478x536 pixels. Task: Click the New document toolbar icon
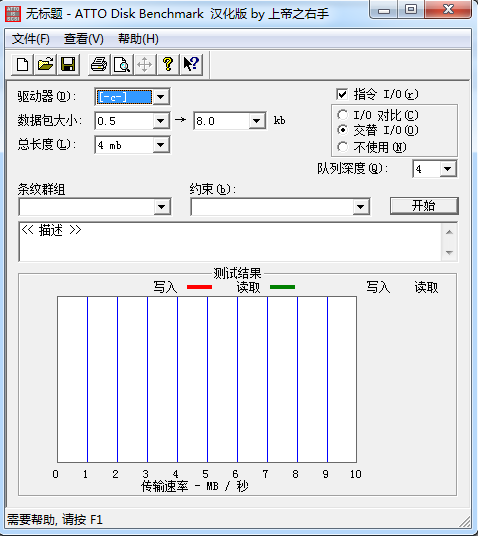[x=22, y=64]
